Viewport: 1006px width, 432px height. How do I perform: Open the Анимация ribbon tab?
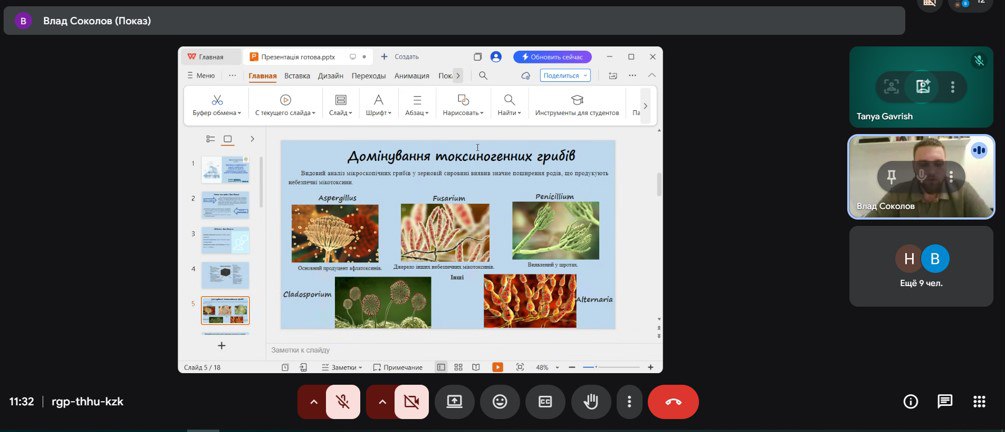[411, 75]
